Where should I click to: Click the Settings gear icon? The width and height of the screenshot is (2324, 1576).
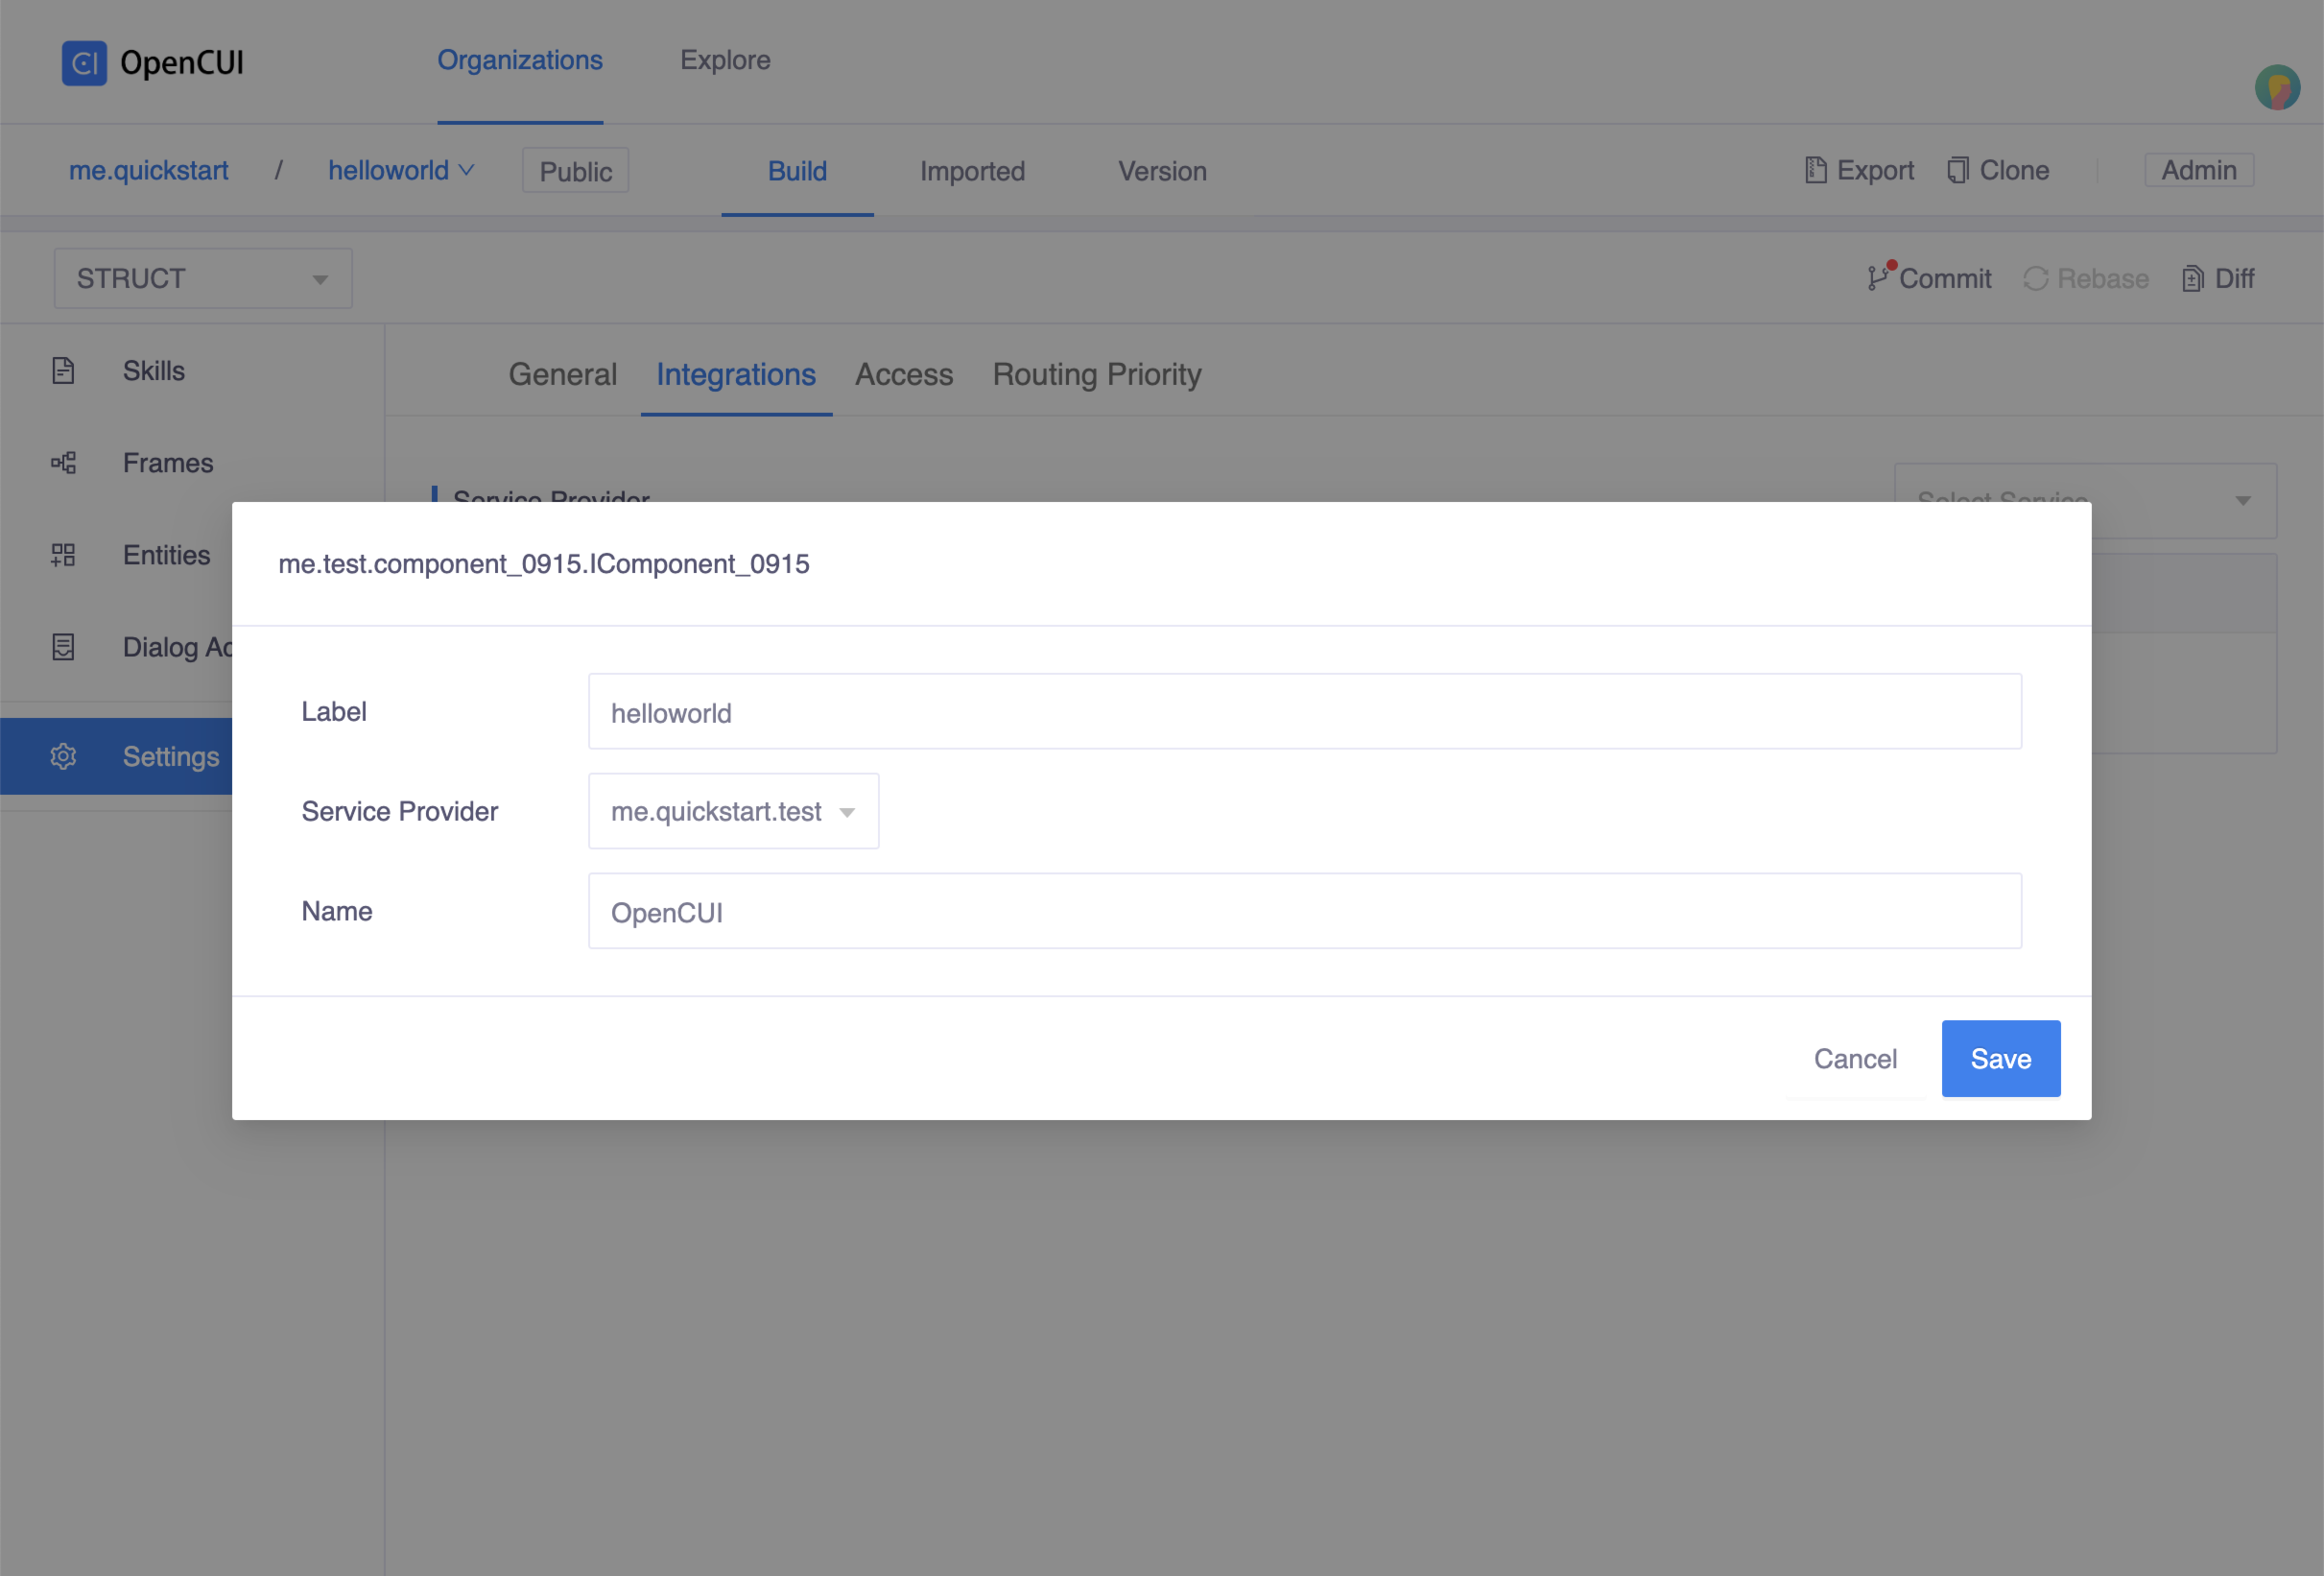pyautogui.click(x=63, y=756)
